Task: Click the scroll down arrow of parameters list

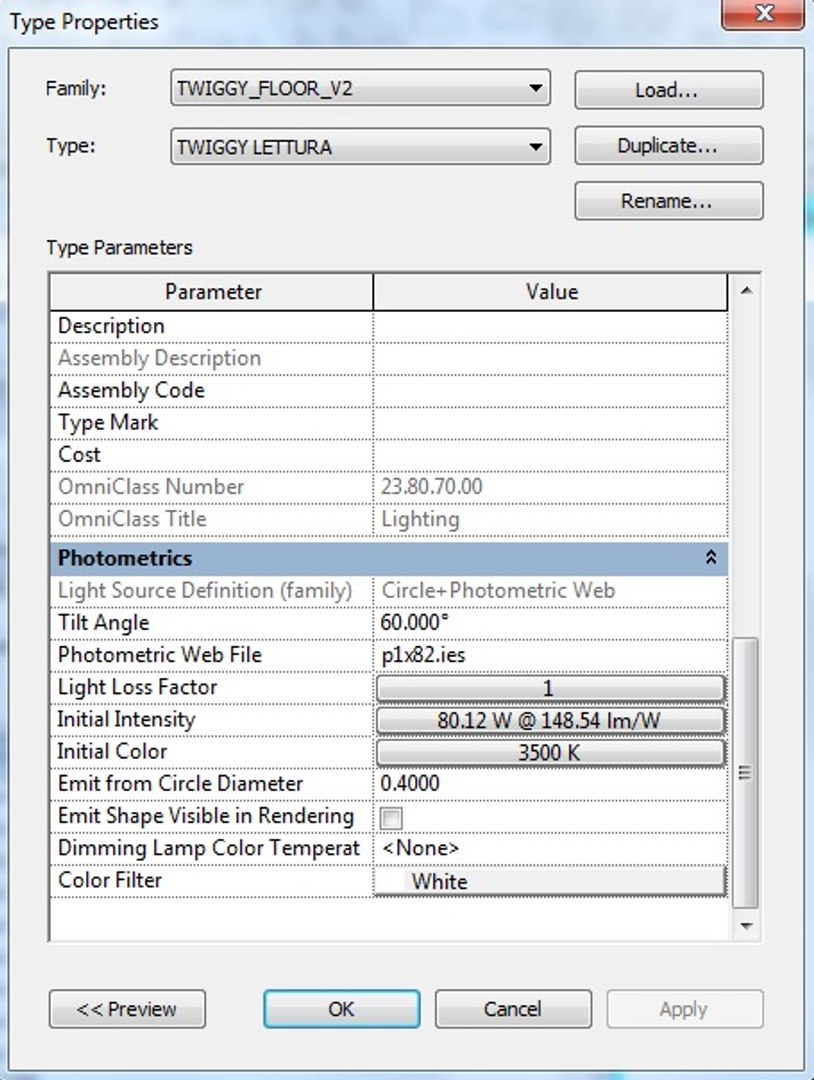Action: pyautogui.click(x=746, y=926)
